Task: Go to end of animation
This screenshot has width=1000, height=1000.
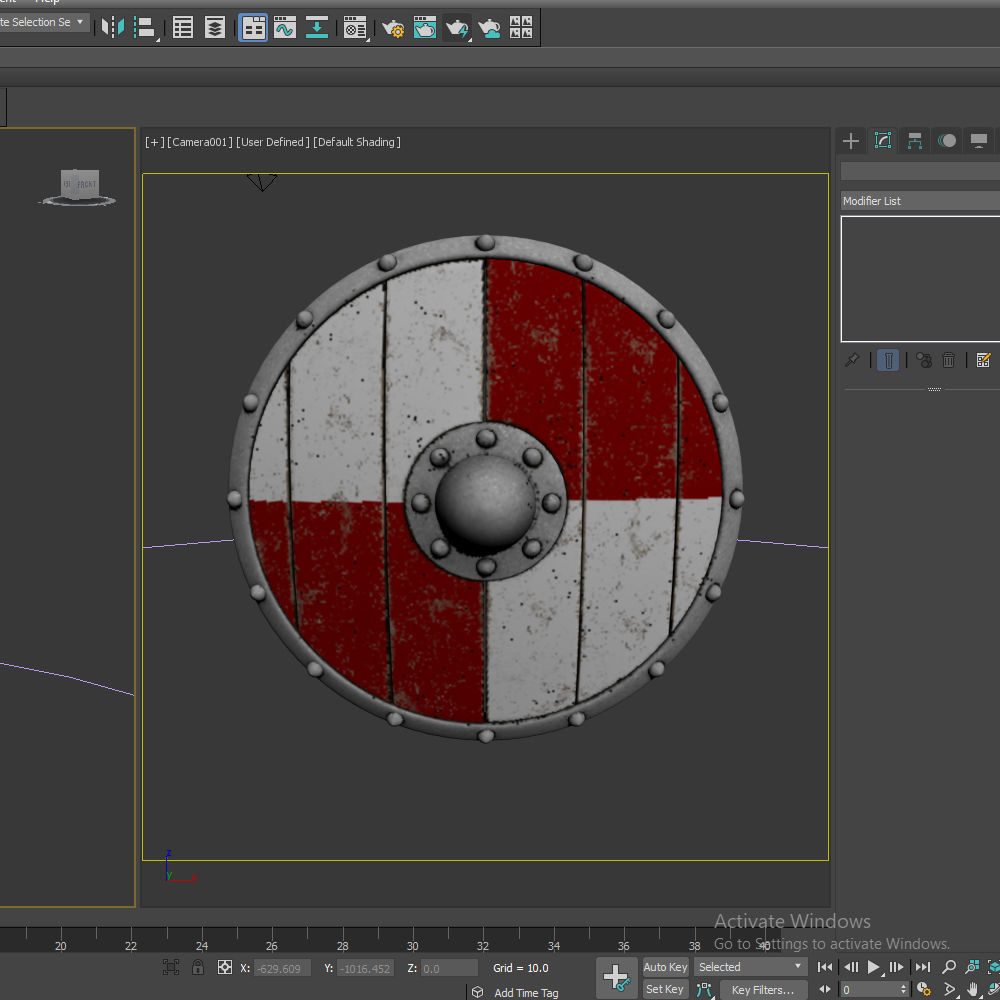Action: pyautogui.click(x=923, y=967)
